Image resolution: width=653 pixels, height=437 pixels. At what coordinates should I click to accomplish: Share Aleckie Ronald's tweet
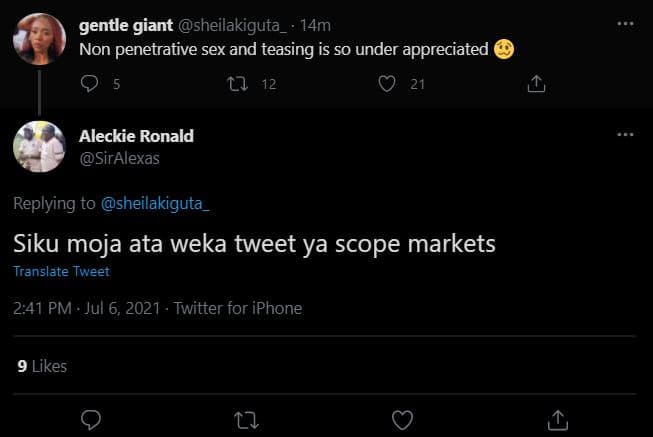click(559, 417)
